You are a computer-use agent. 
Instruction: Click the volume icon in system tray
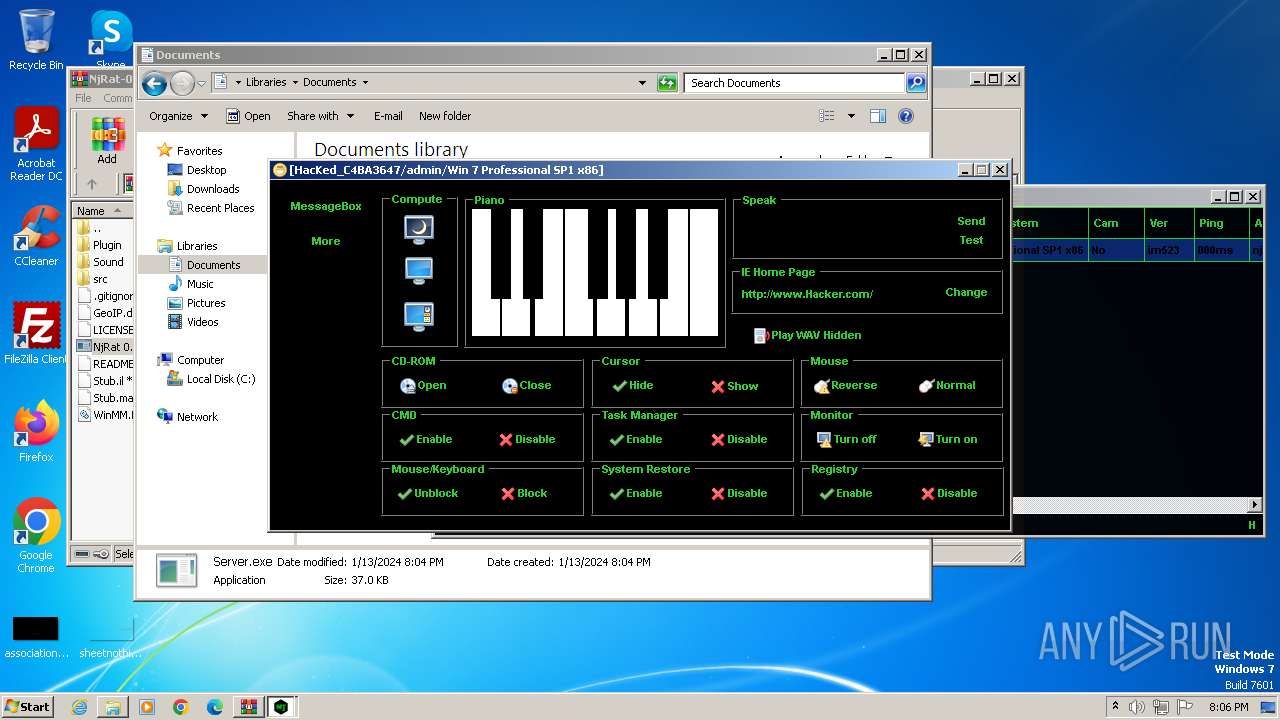[x=1137, y=707]
